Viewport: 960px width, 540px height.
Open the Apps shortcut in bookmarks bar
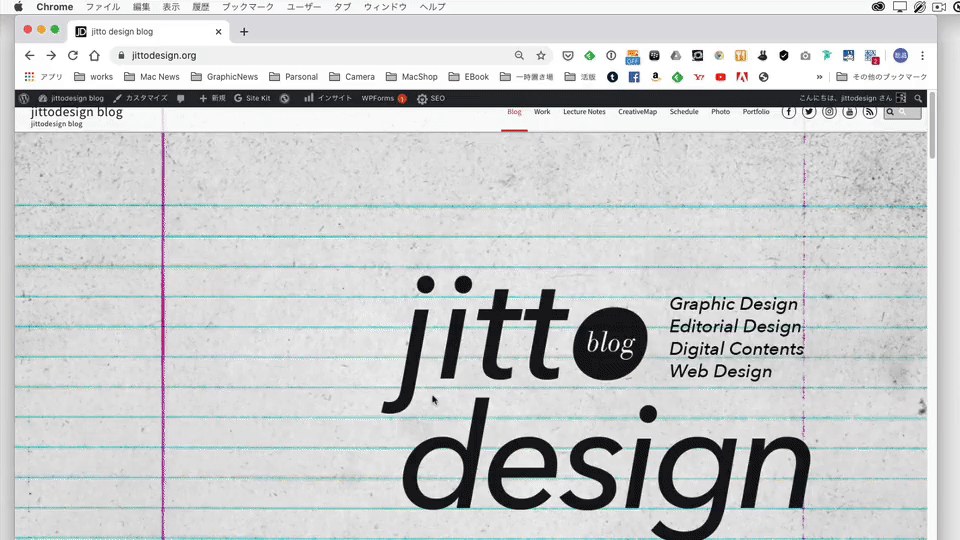(43, 77)
